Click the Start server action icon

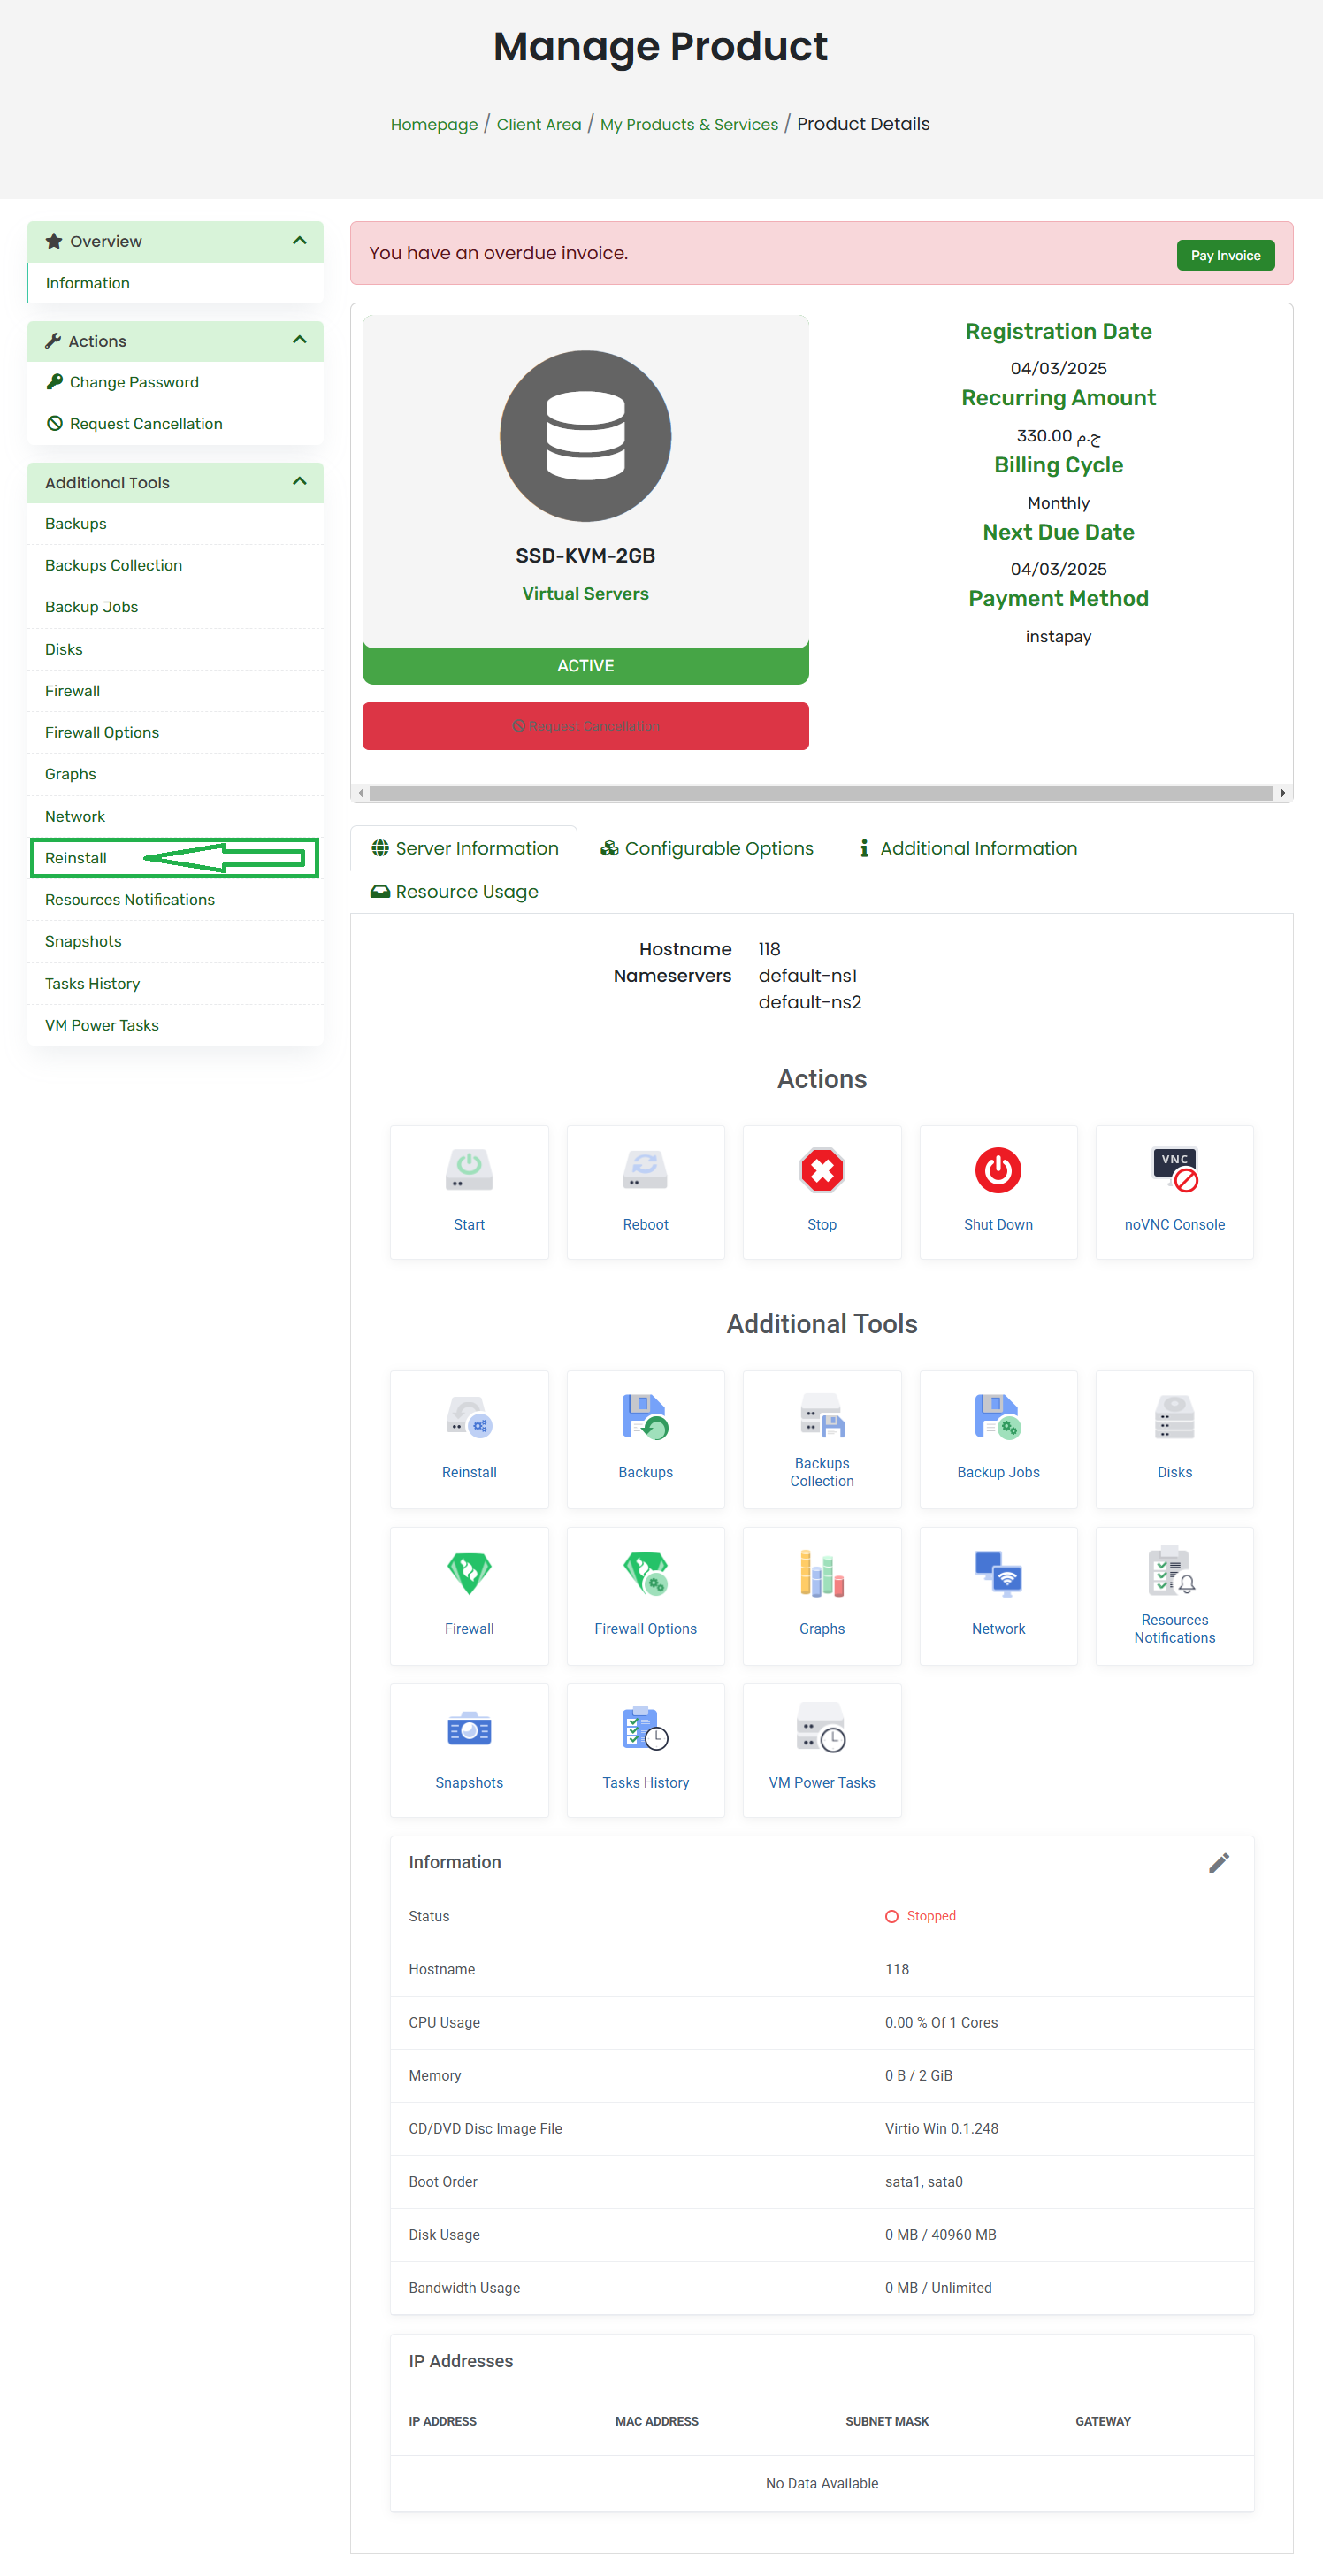tap(468, 1170)
